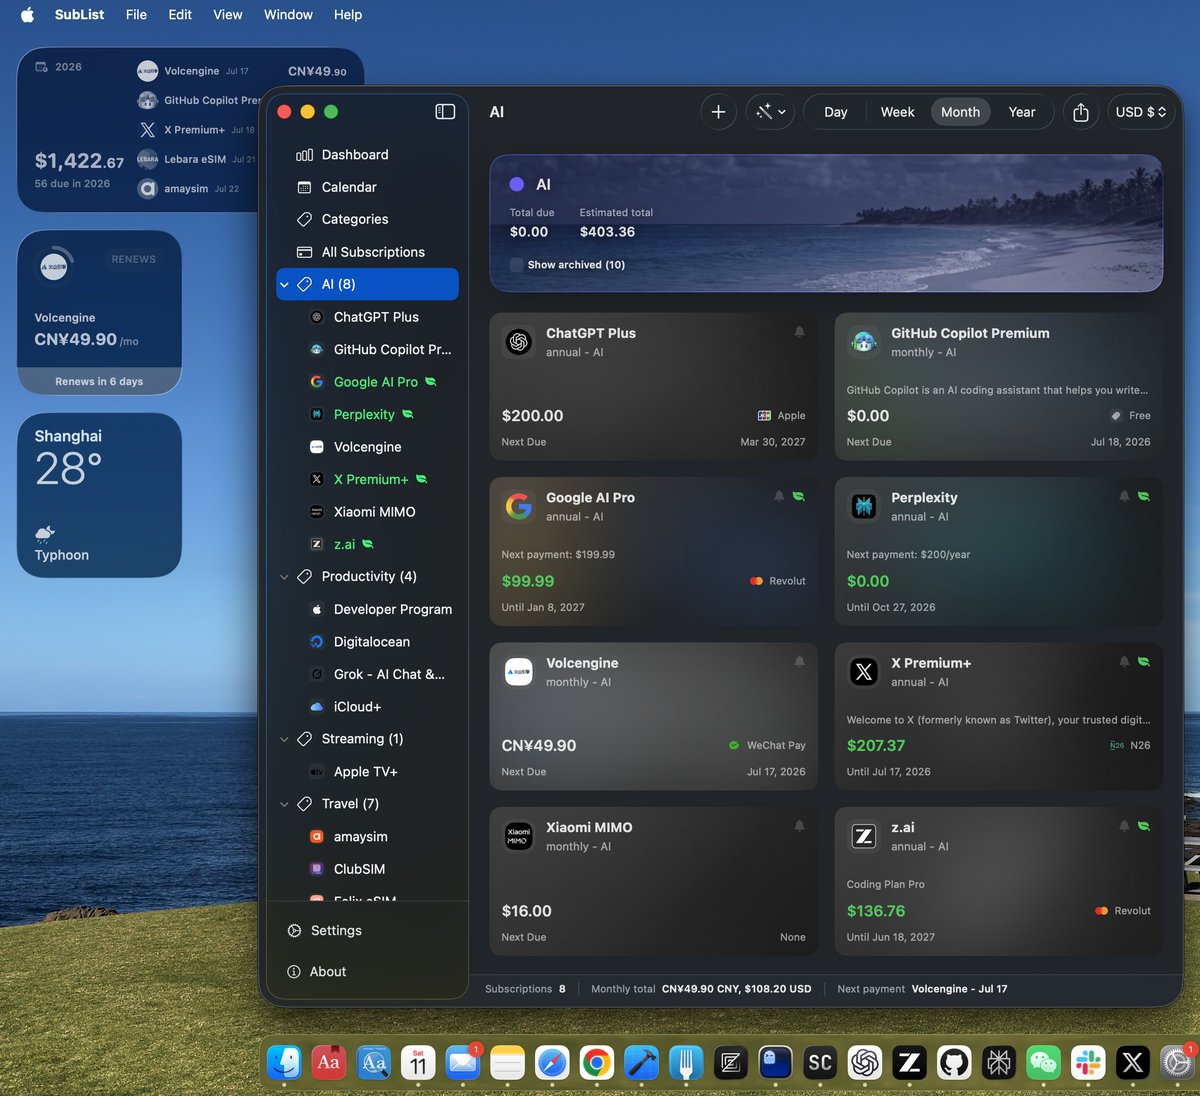Switch view period to Week
Image resolution: width=1200 pixels, height=1096 pixels.
tap(897, 112)
